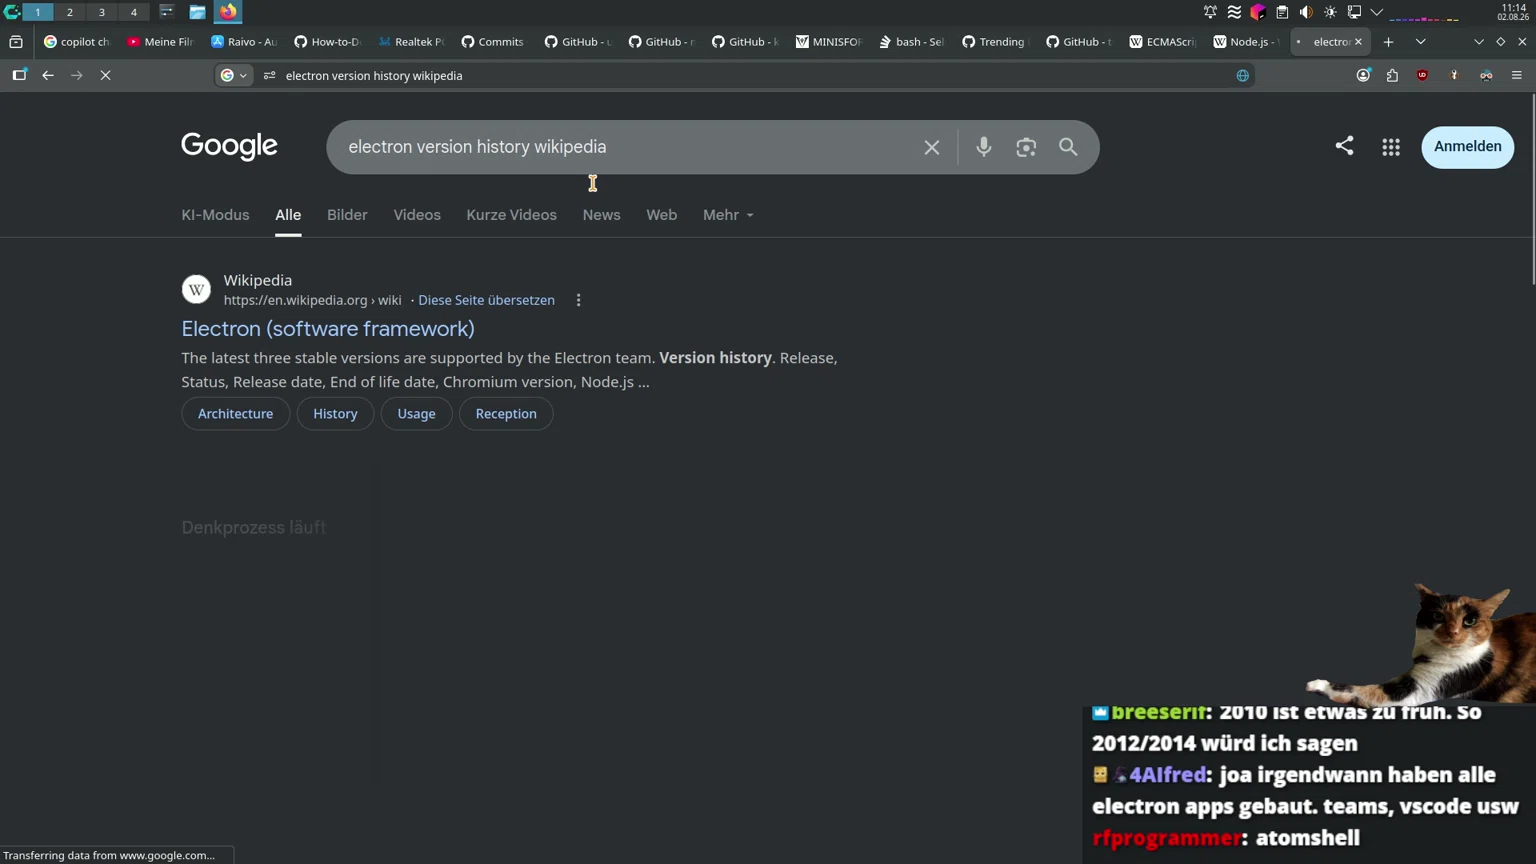Open the Web results tab
Image resolution: width=1536 pixels, height=864 pixels.
coord(661,215)
